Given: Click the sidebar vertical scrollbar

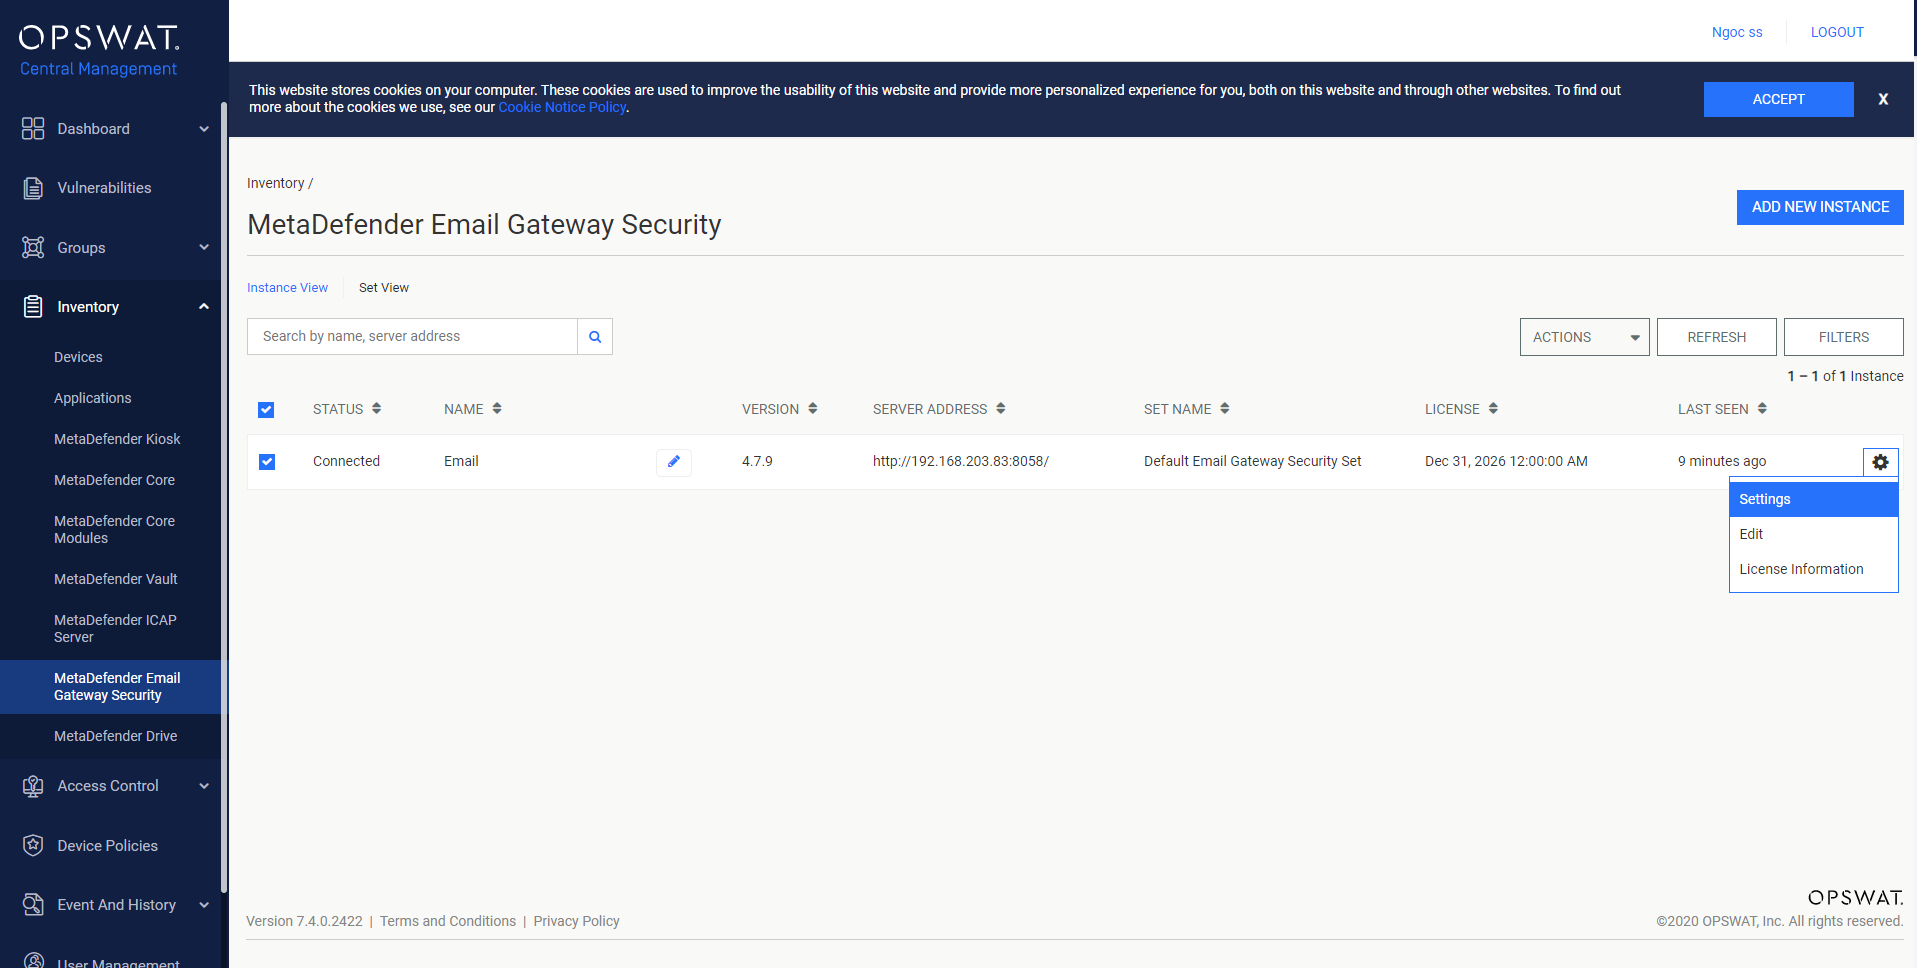Looking at the screenshot, I should coord(224,497).
